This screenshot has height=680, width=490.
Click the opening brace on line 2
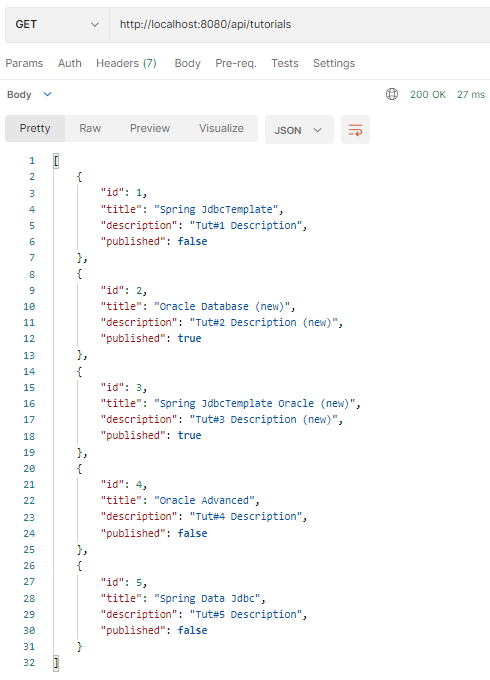[x=79, y=177]
